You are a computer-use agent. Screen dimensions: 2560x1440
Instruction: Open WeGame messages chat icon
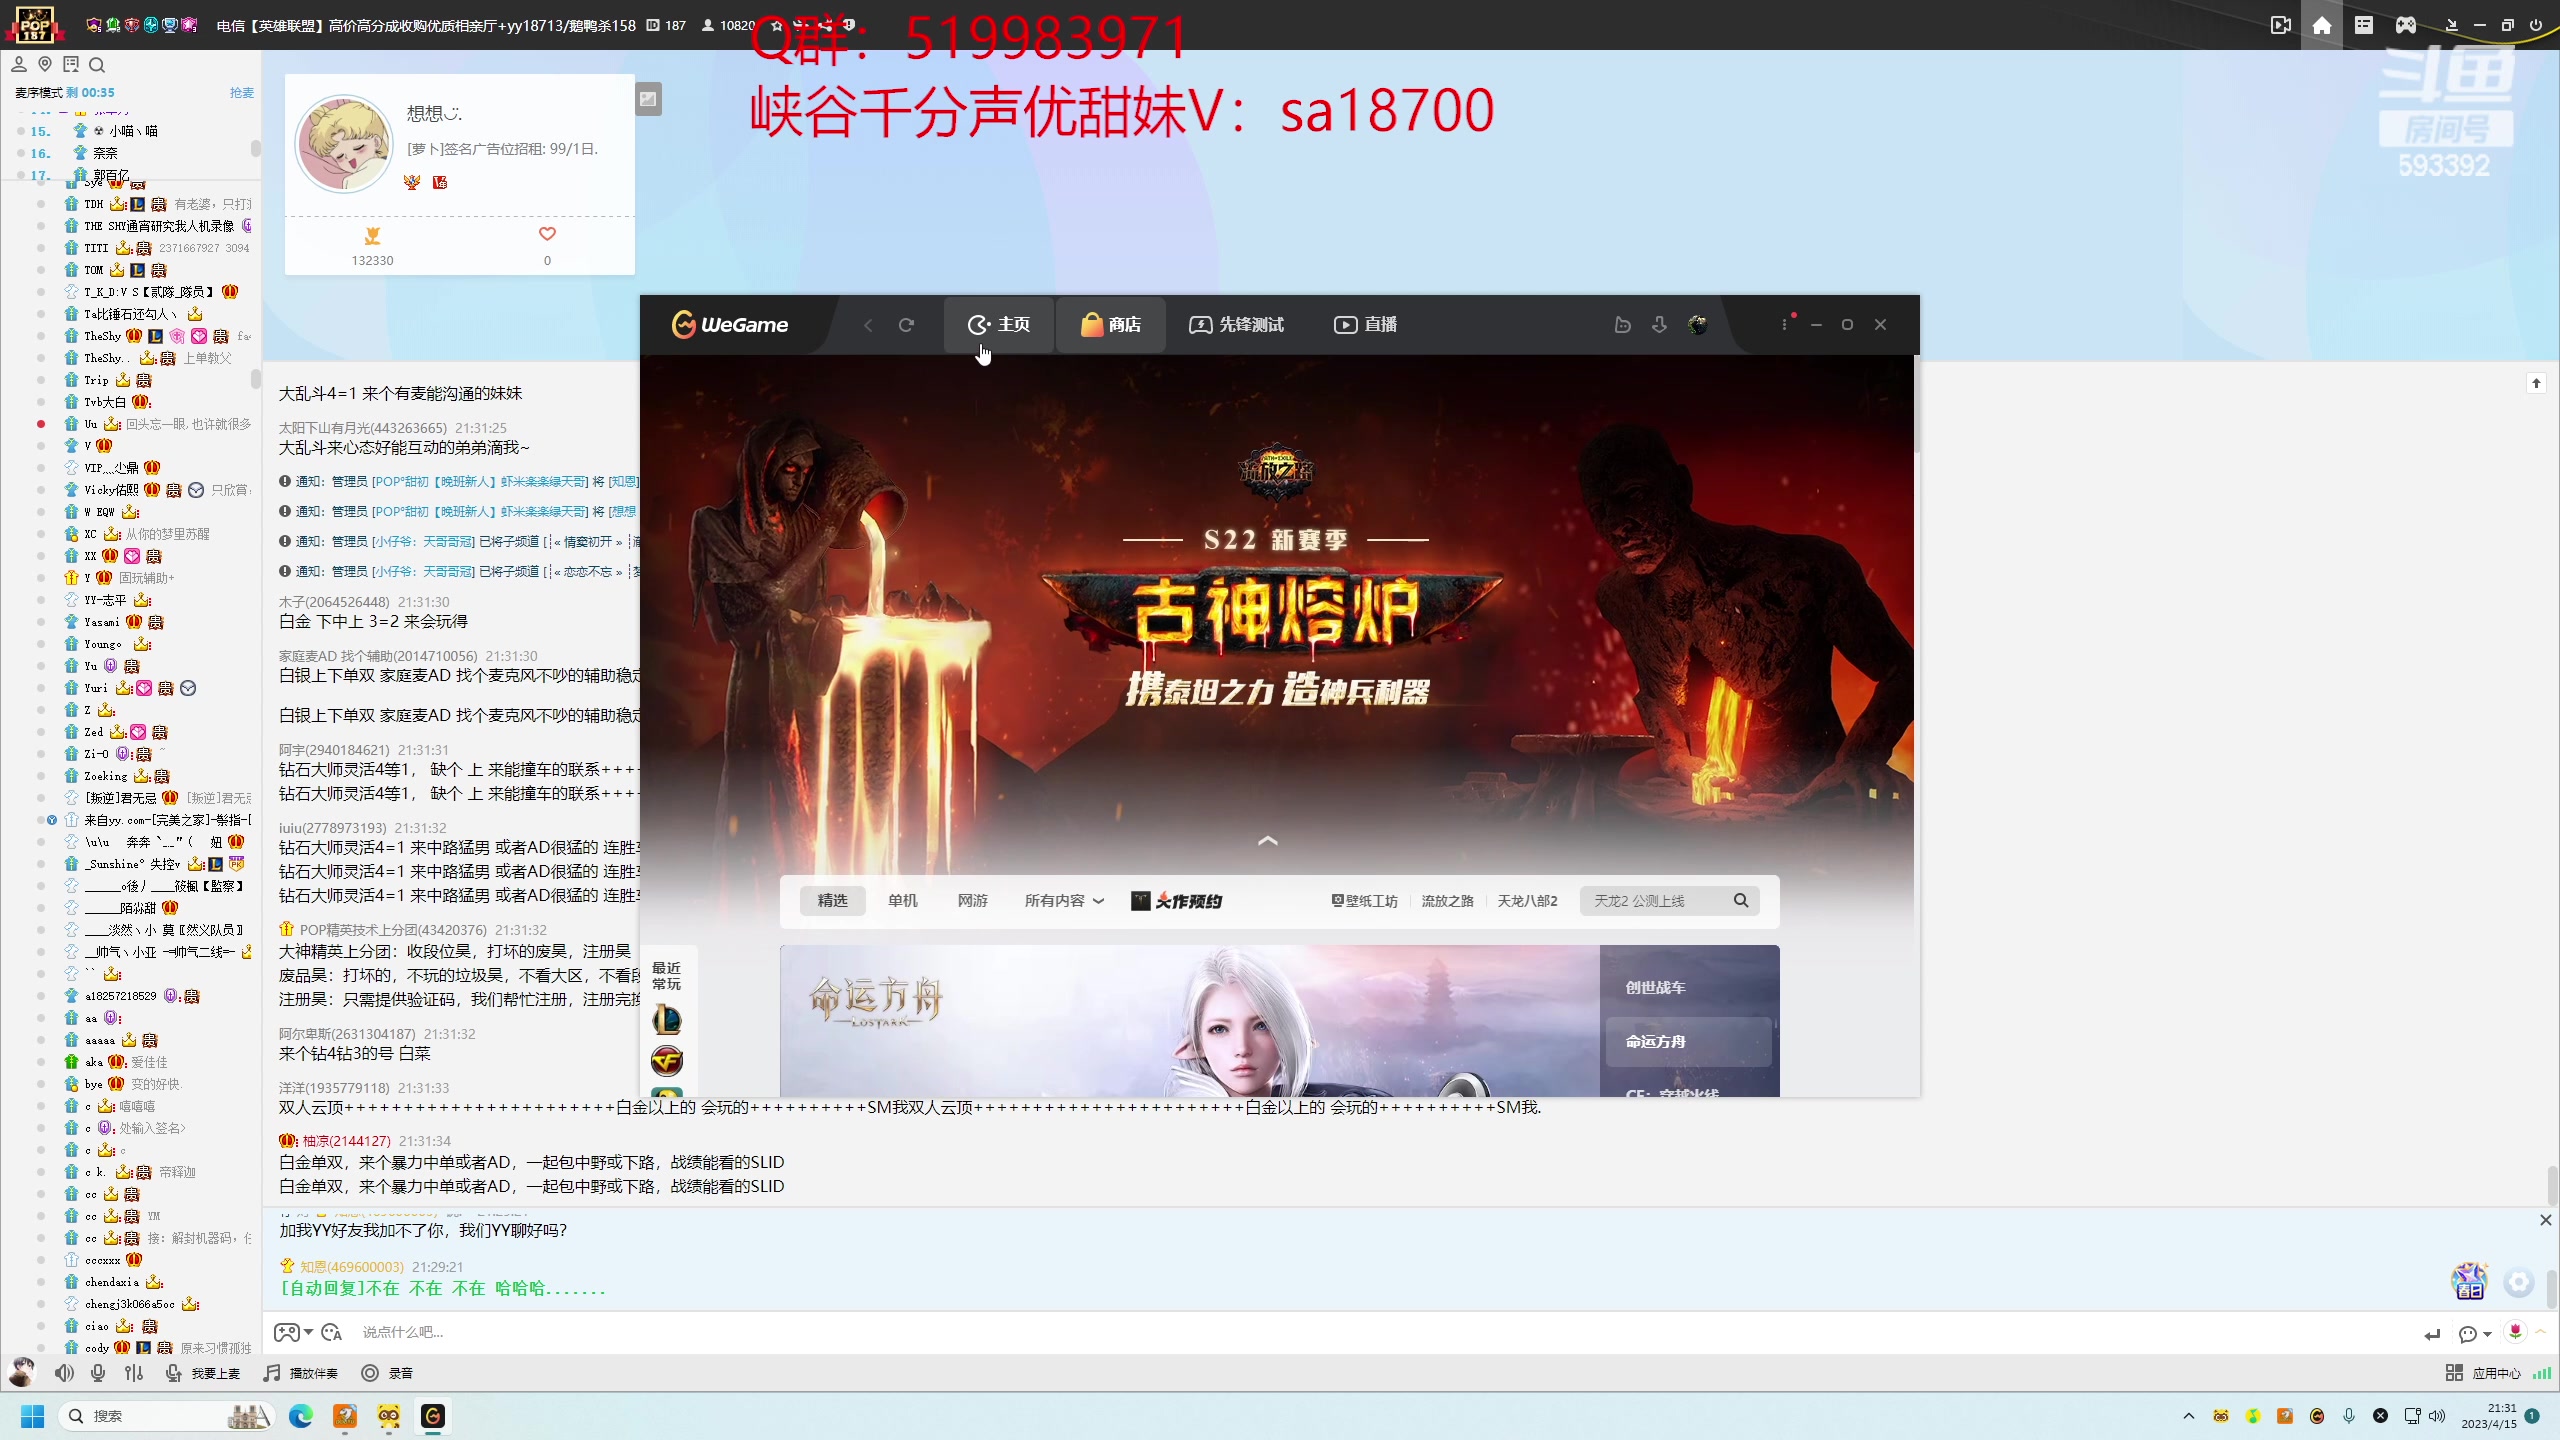coord(1622,325)
